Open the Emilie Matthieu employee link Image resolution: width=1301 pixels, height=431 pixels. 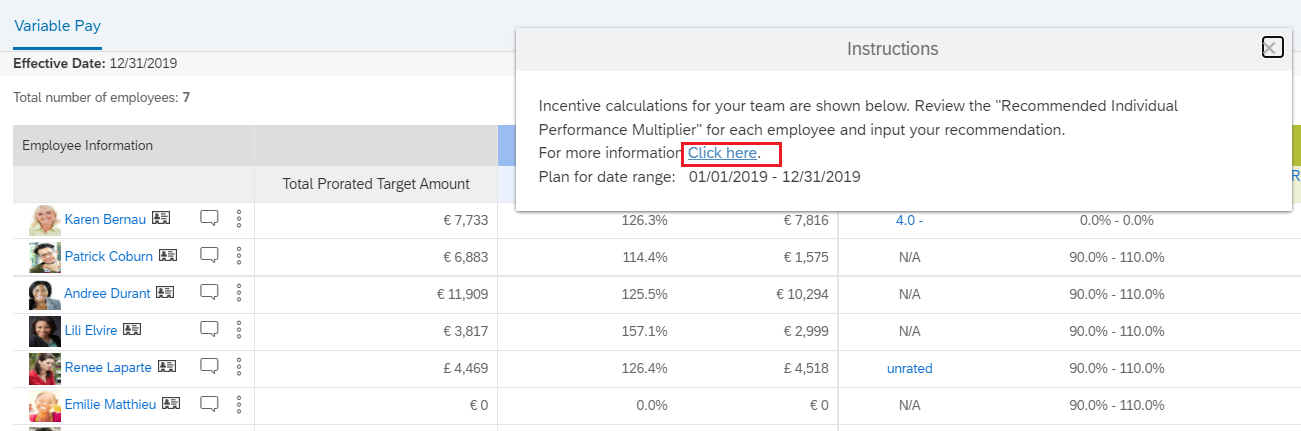click(x=110, y=404)
